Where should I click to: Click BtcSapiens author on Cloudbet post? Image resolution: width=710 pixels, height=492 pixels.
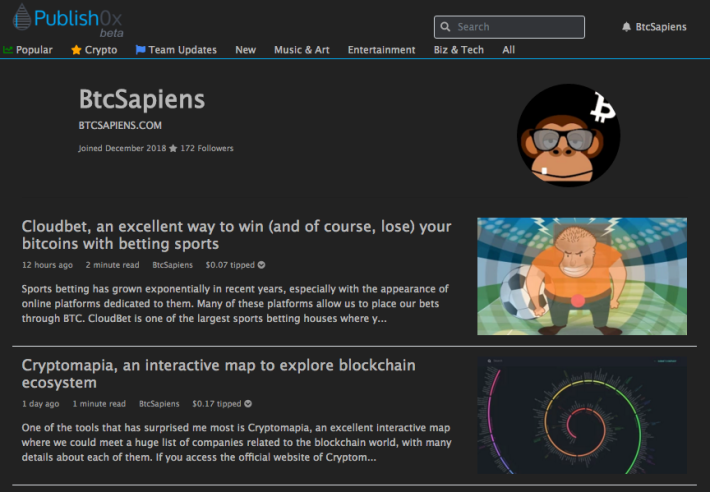173,265
